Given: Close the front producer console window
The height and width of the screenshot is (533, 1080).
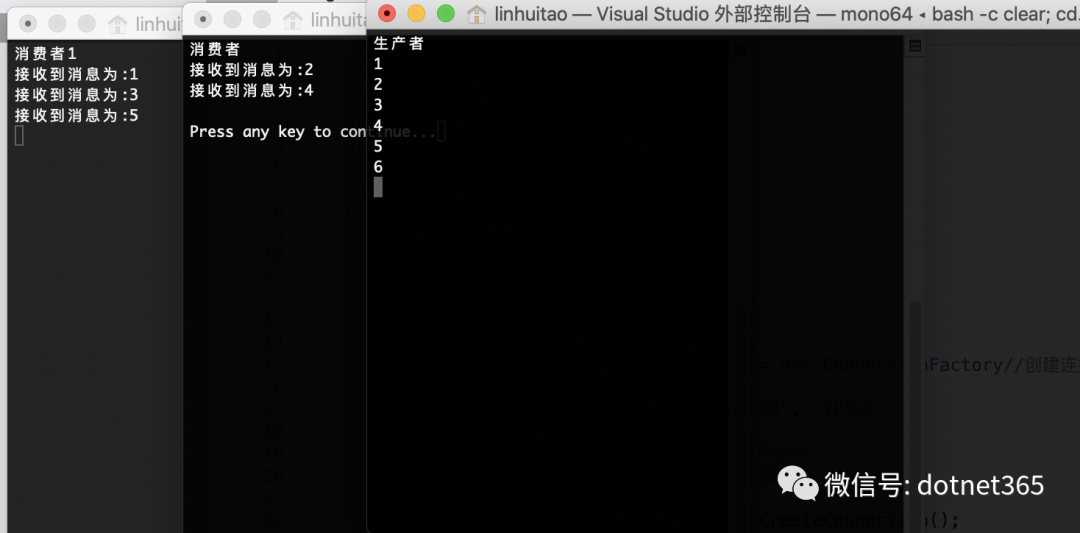Looking at the screenshot, I should coord(387,13).
